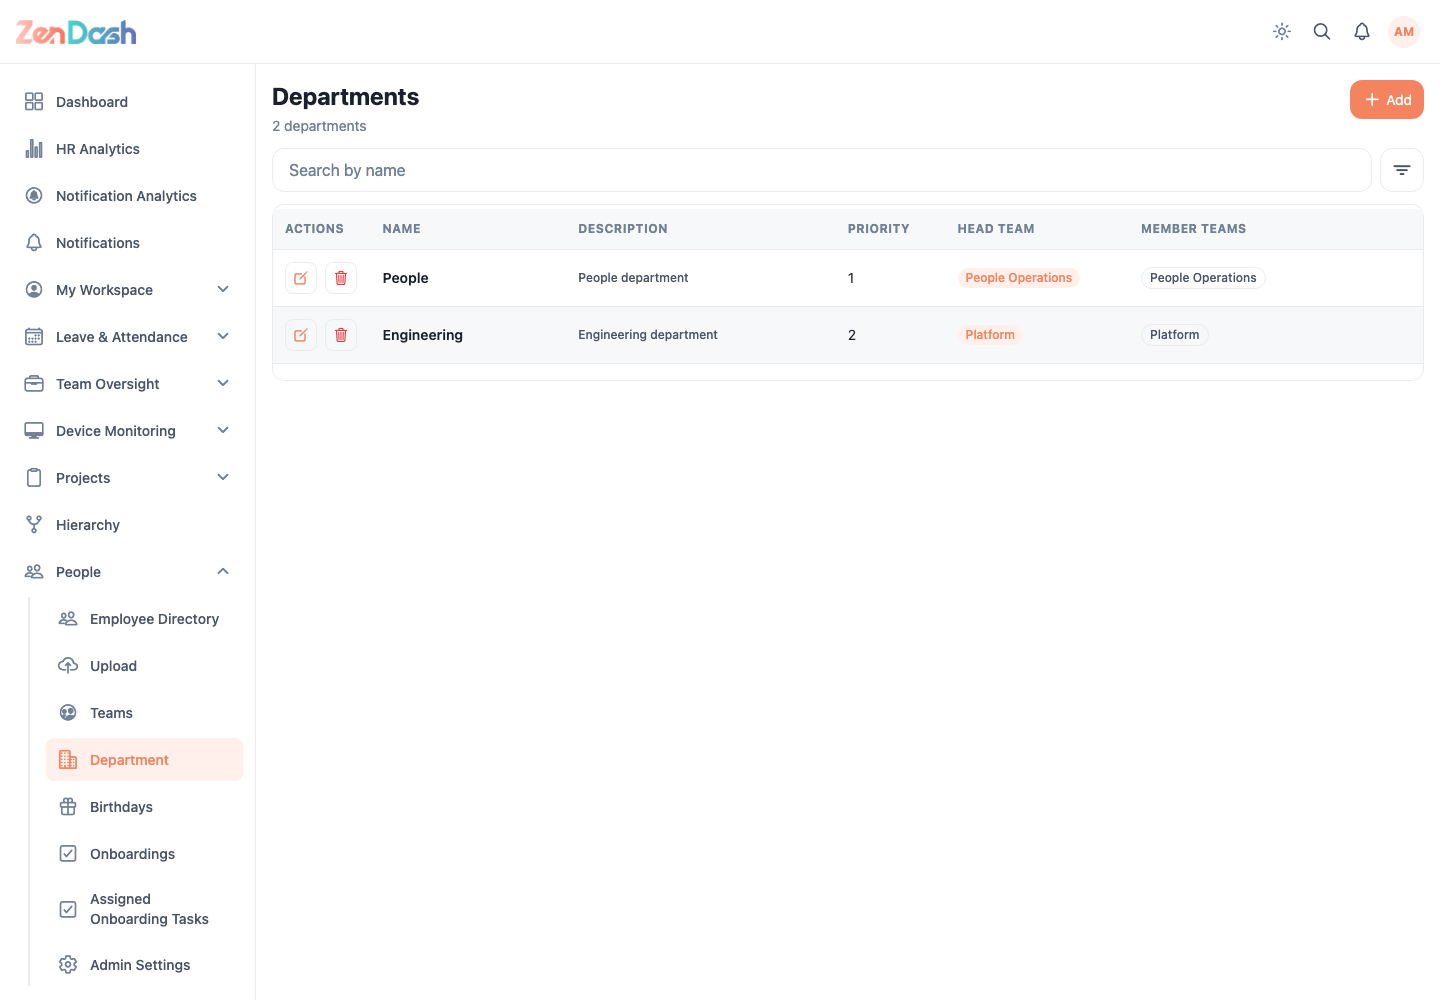This screenshot has width=1440, height=1000.
Task: Click the Admin Settings gear icon
Action: tap(68, 965)
